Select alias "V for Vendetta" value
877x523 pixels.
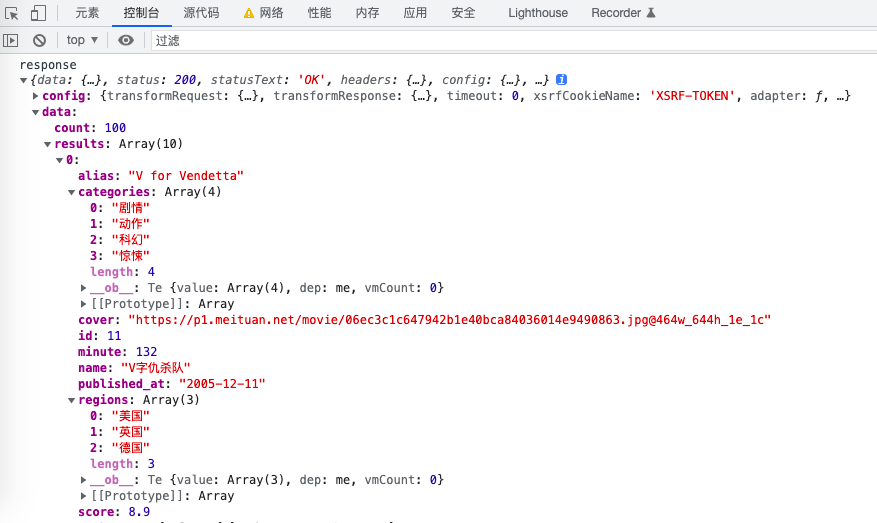click(x=186, y=176)
